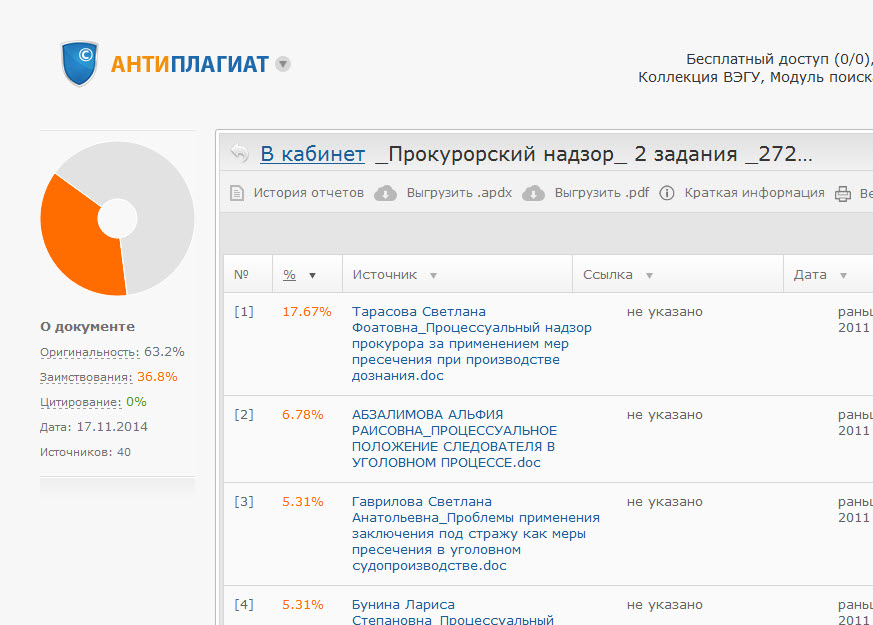
Task: Click the Оригинальность label
Action: pyautogui.click(x=89, y=352)
